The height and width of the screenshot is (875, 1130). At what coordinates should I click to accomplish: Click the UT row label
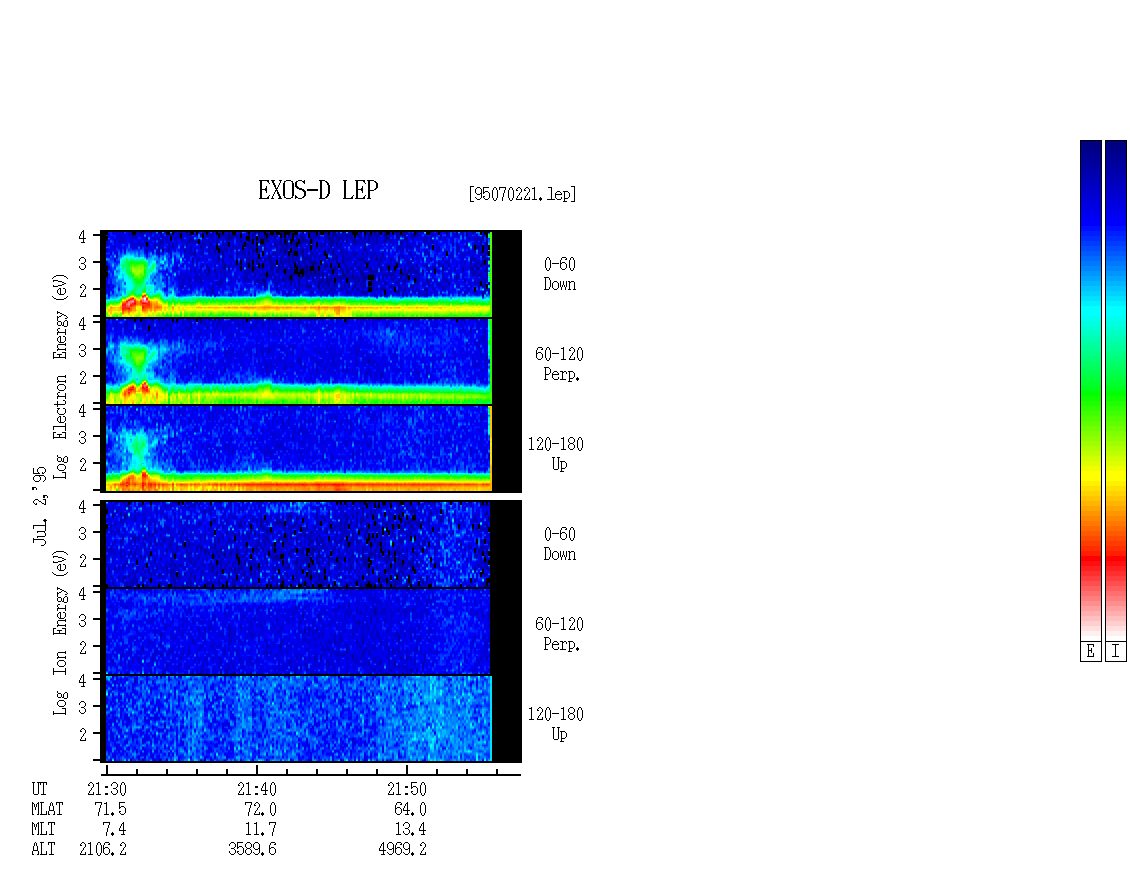tap(39, 789)
